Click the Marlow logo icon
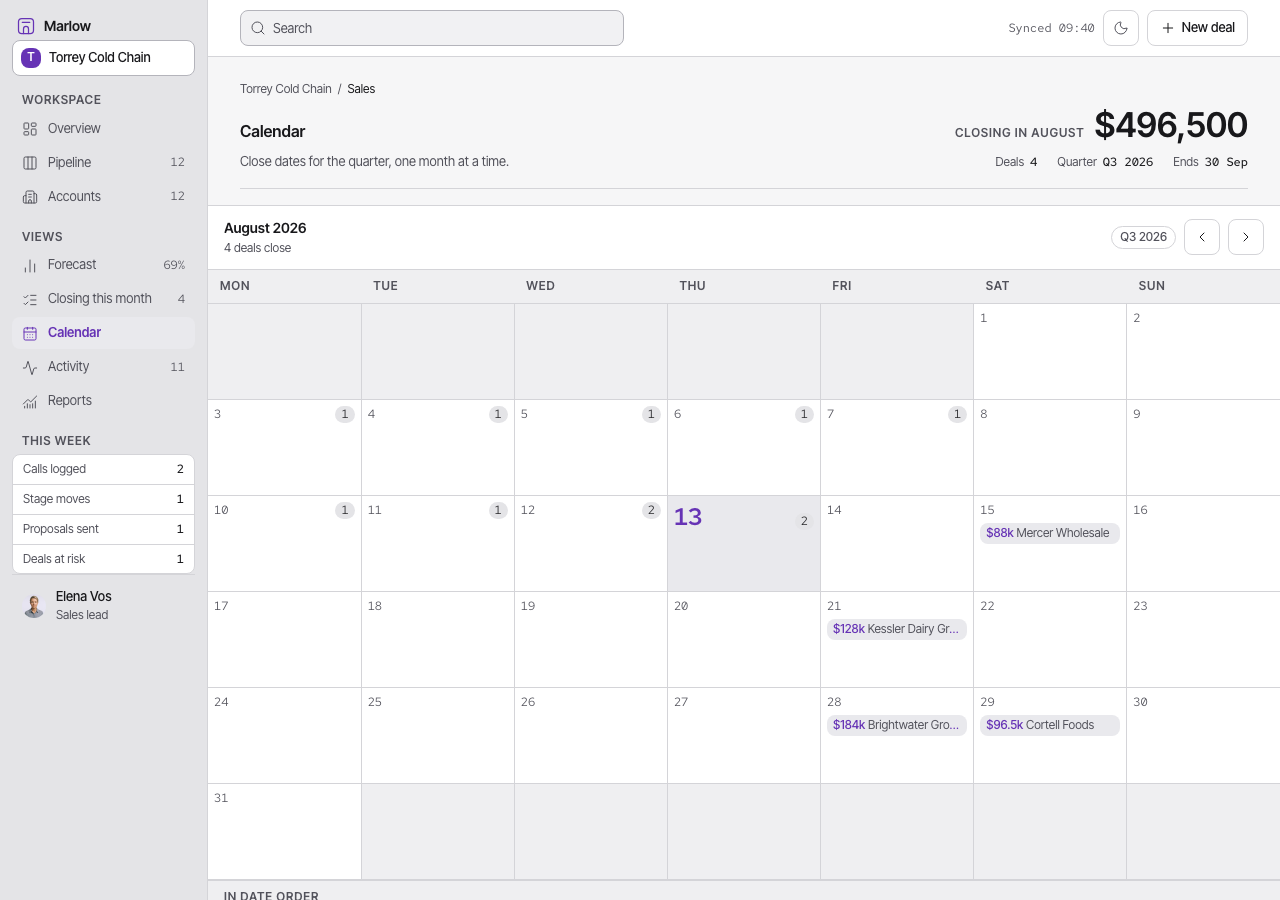Viewport: 1280px width, 900px height. point(26,26)
